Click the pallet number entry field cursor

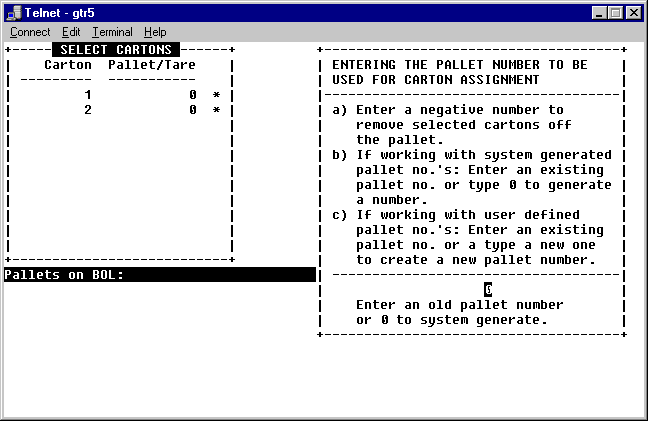tap(488, 289)
